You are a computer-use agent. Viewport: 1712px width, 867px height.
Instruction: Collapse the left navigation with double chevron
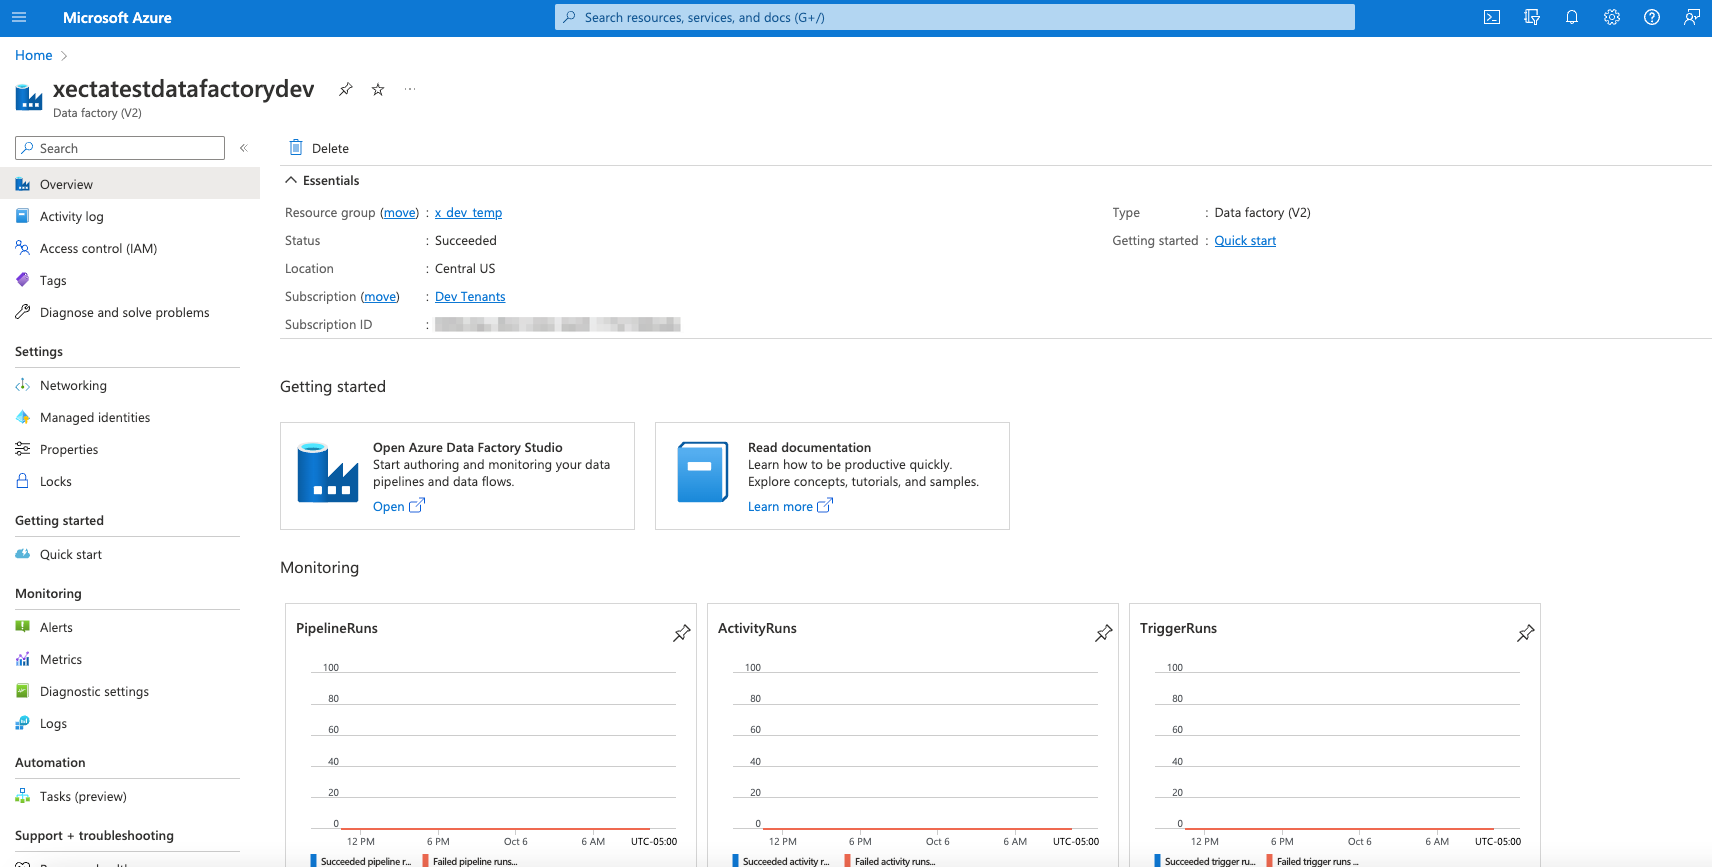243,148
